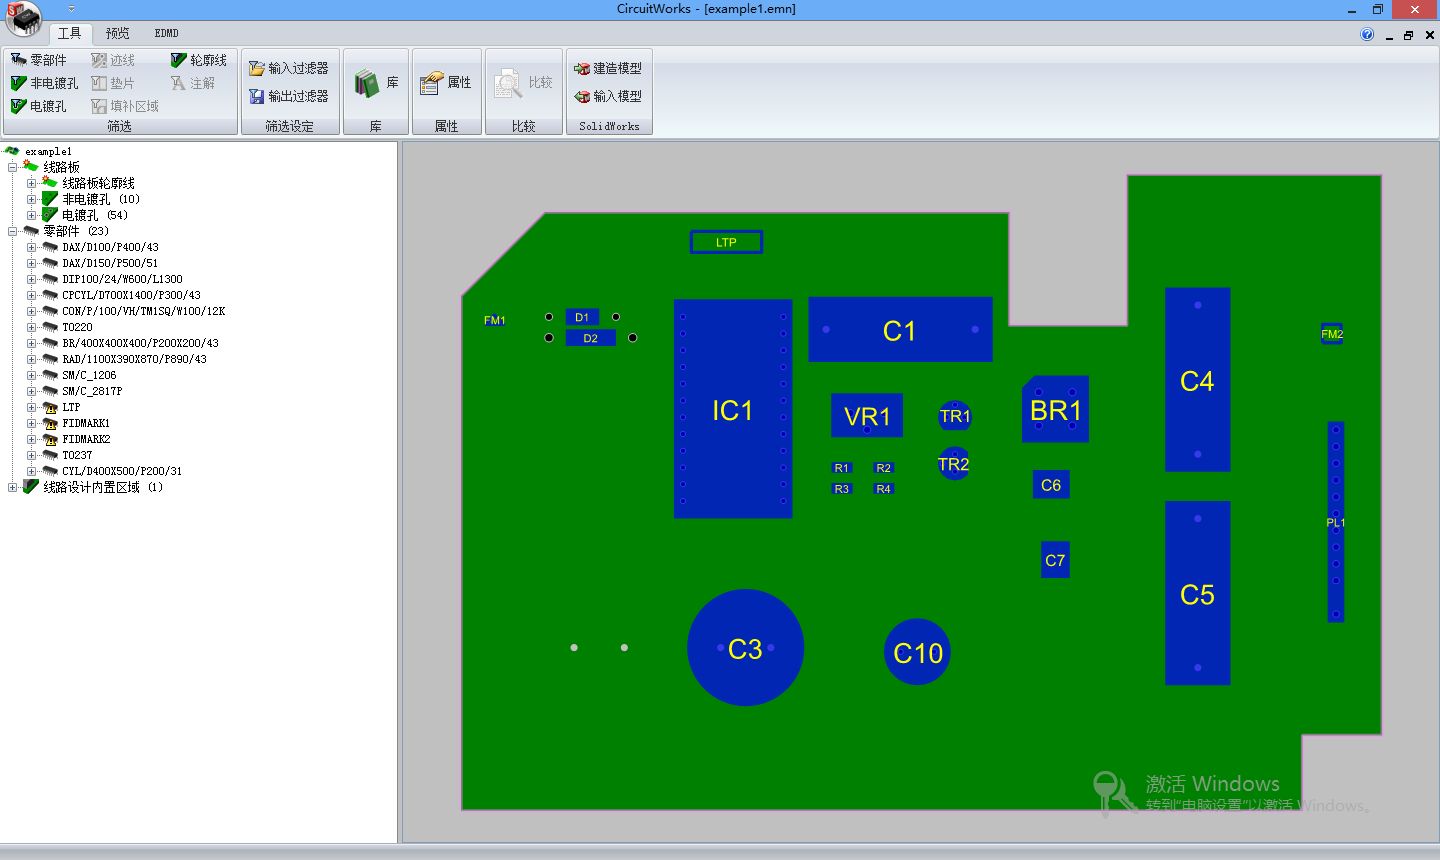
Task: Select the TR1 transistor on board
Action: click(x=955, y=416)
